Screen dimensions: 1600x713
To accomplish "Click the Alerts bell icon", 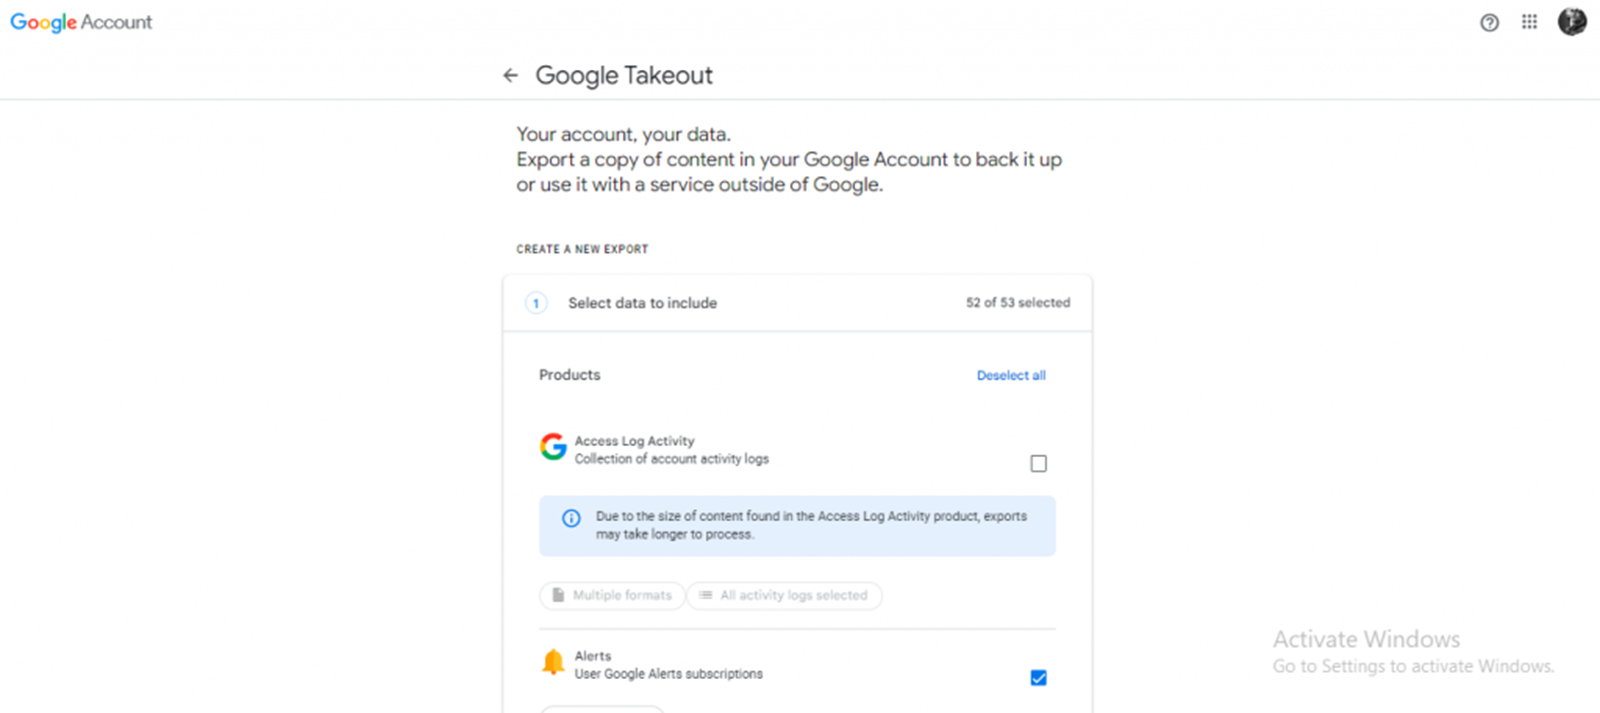I will 553,662.
